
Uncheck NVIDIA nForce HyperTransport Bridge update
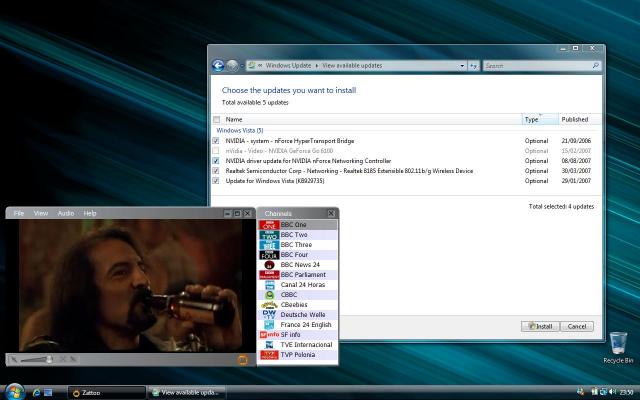click(216, 141)
